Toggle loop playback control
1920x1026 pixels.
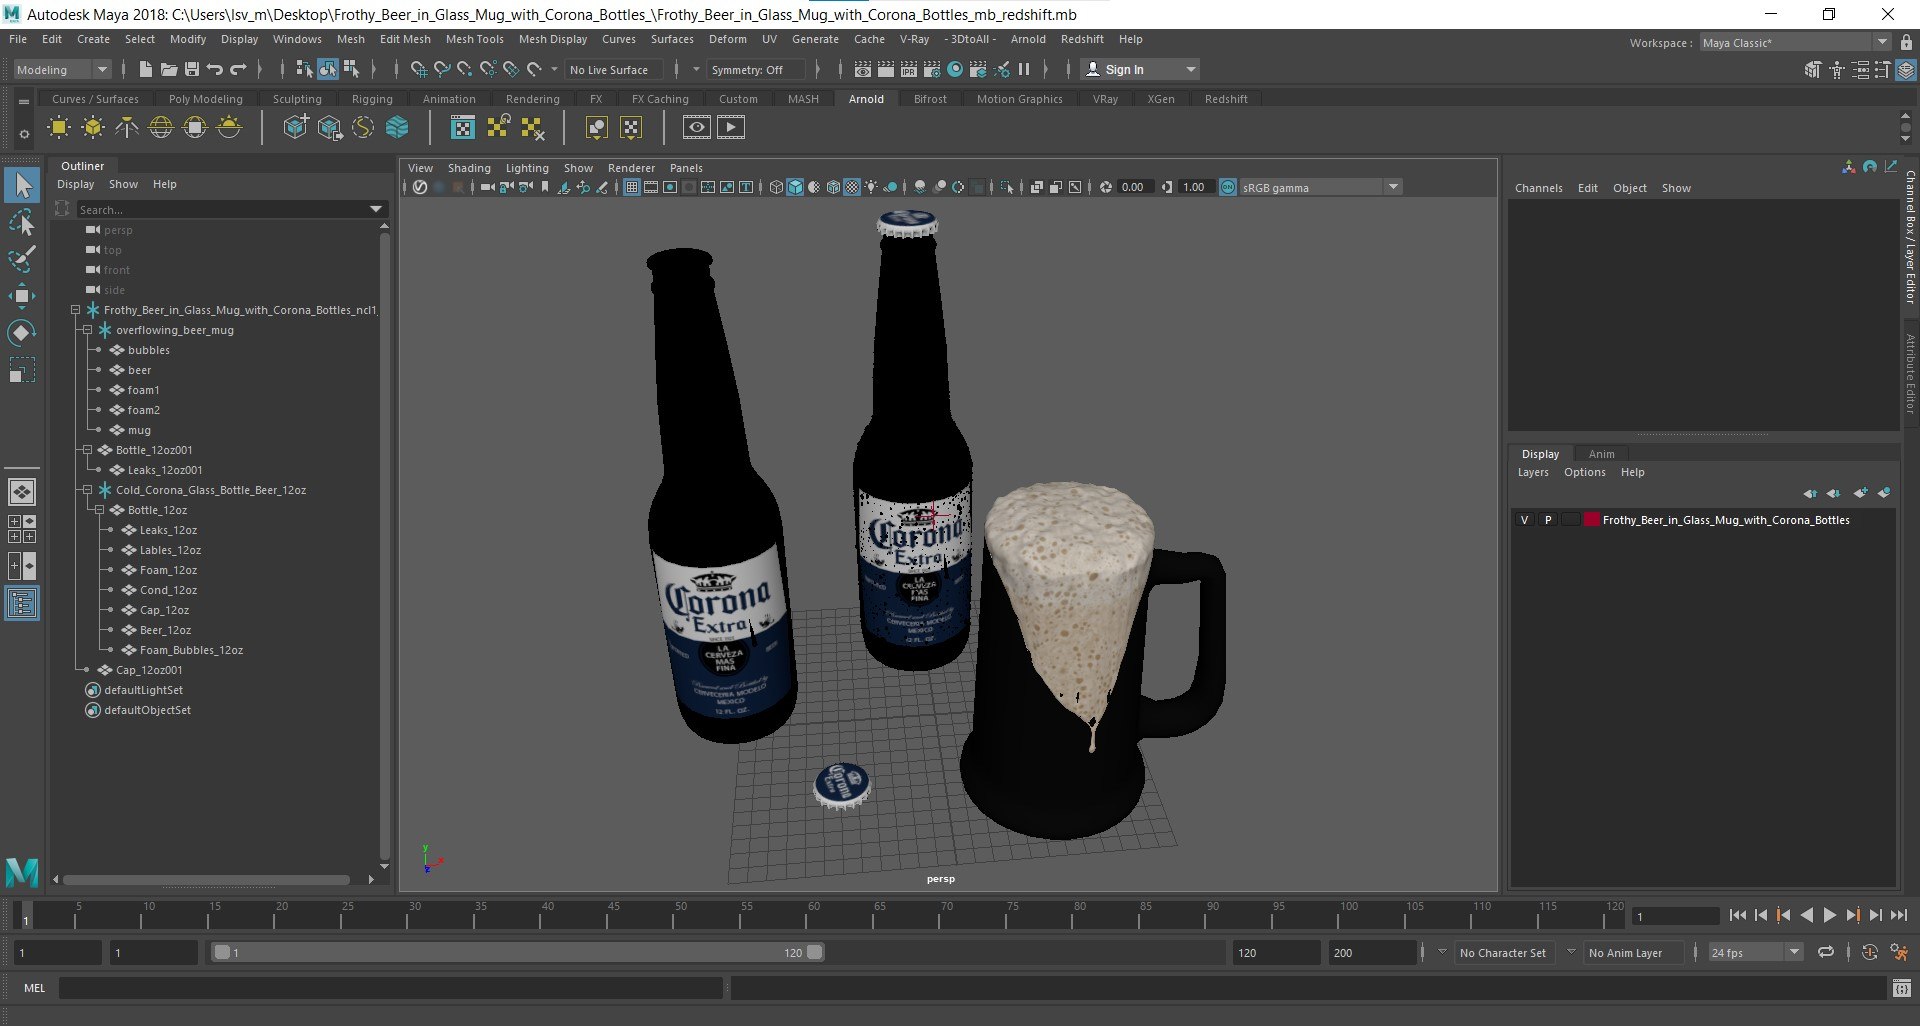pyautogui.click(x=1826, y=953)
